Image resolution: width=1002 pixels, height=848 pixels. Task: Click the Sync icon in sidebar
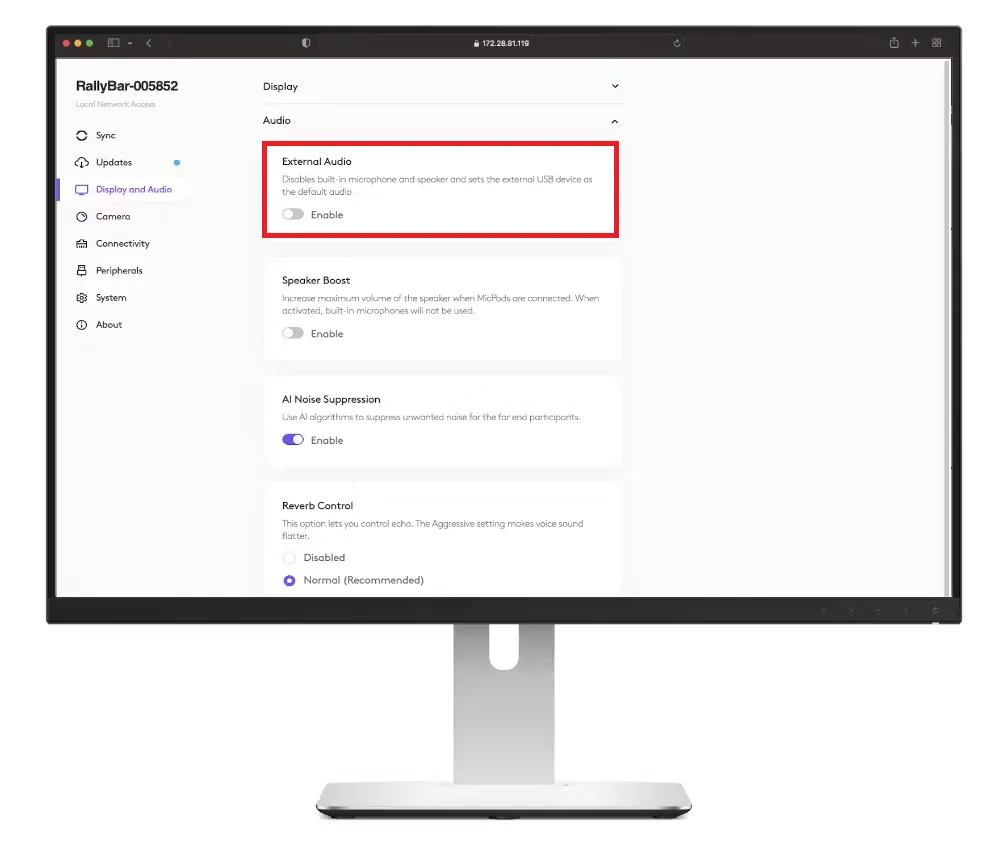82,136
